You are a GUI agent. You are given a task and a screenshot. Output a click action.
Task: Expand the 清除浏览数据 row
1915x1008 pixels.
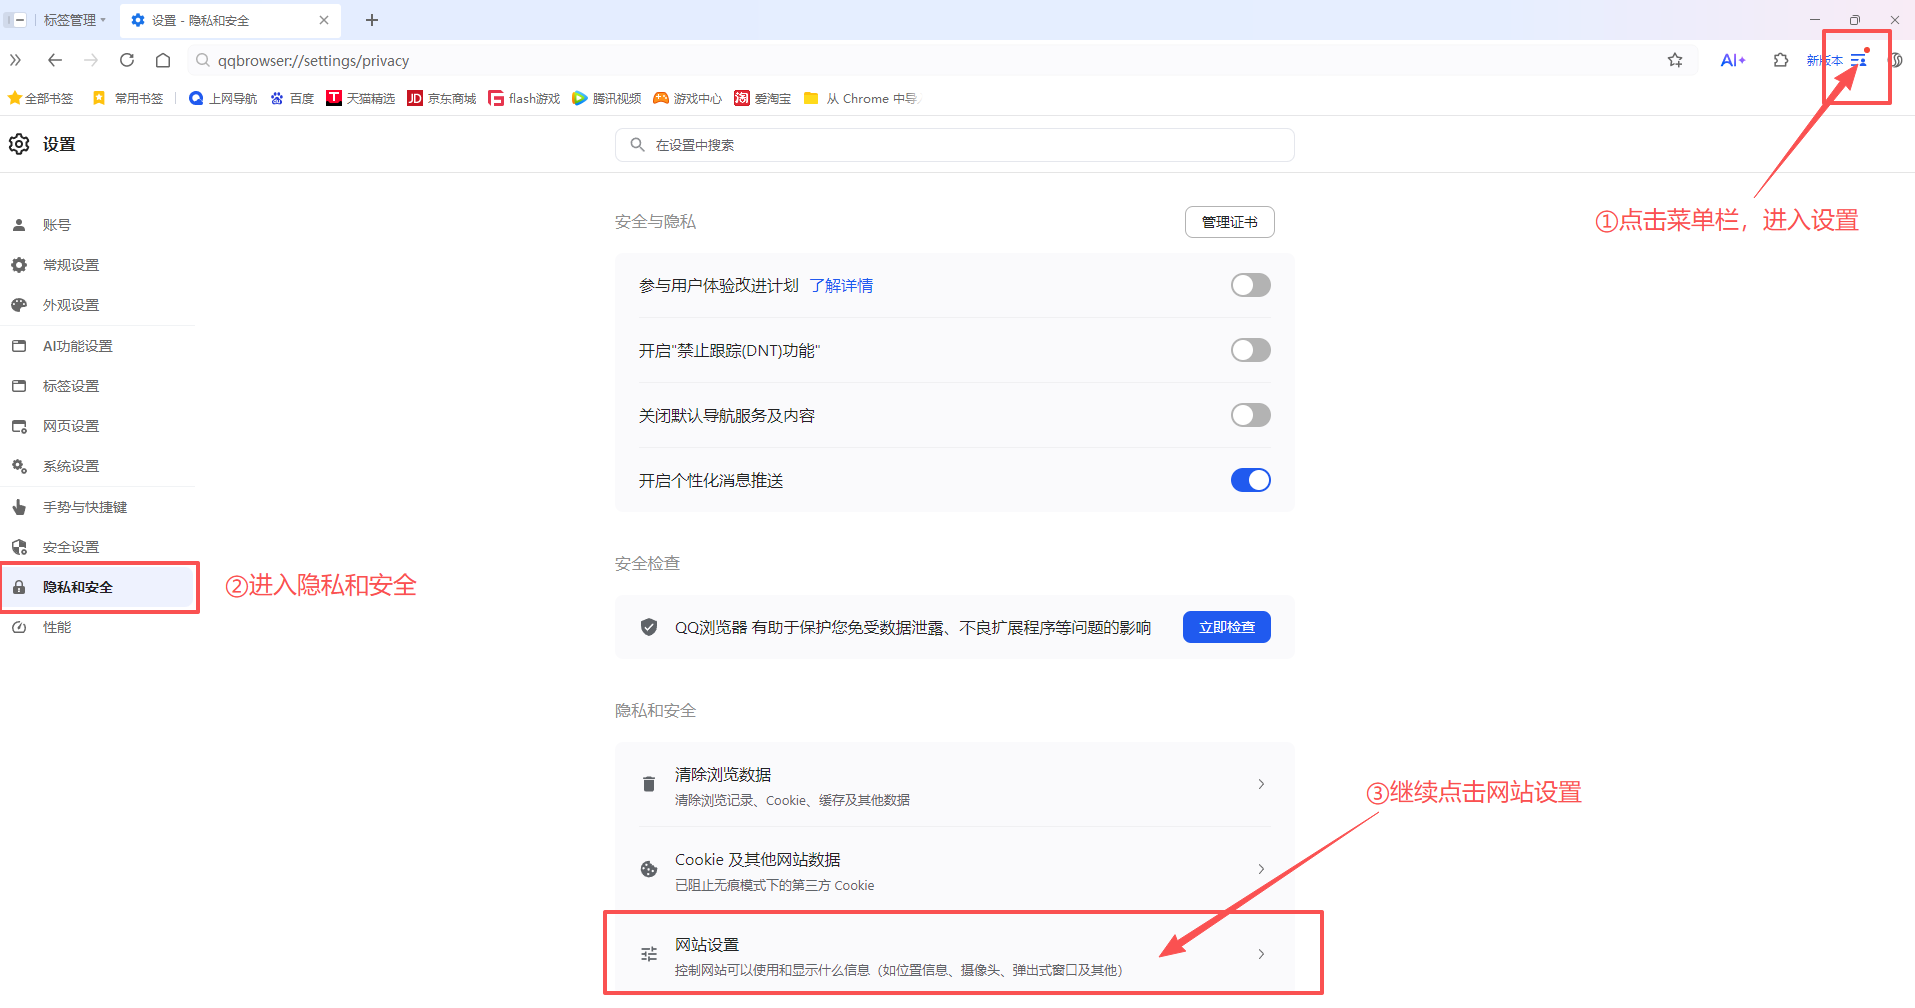point(955,785)
